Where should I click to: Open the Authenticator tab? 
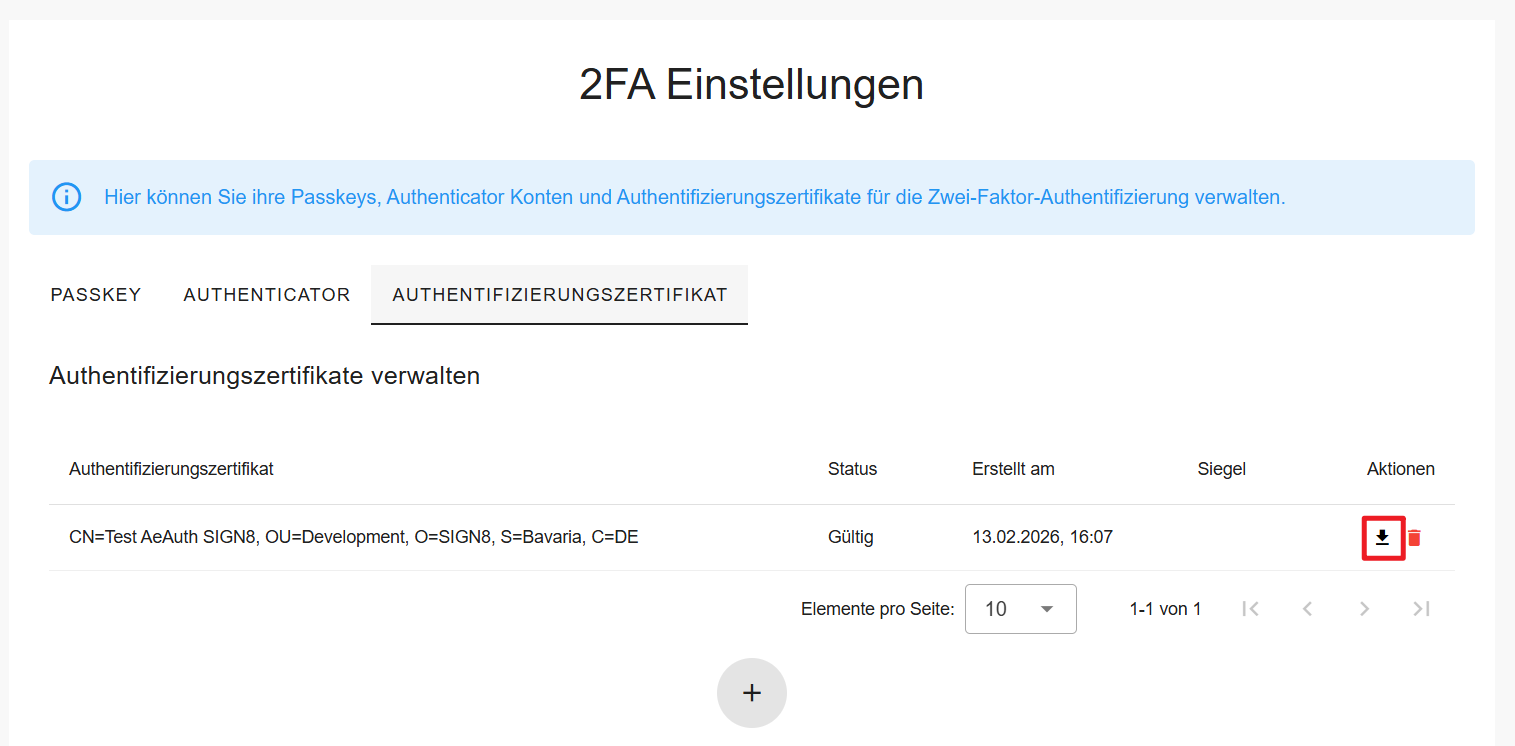point(267,295)
